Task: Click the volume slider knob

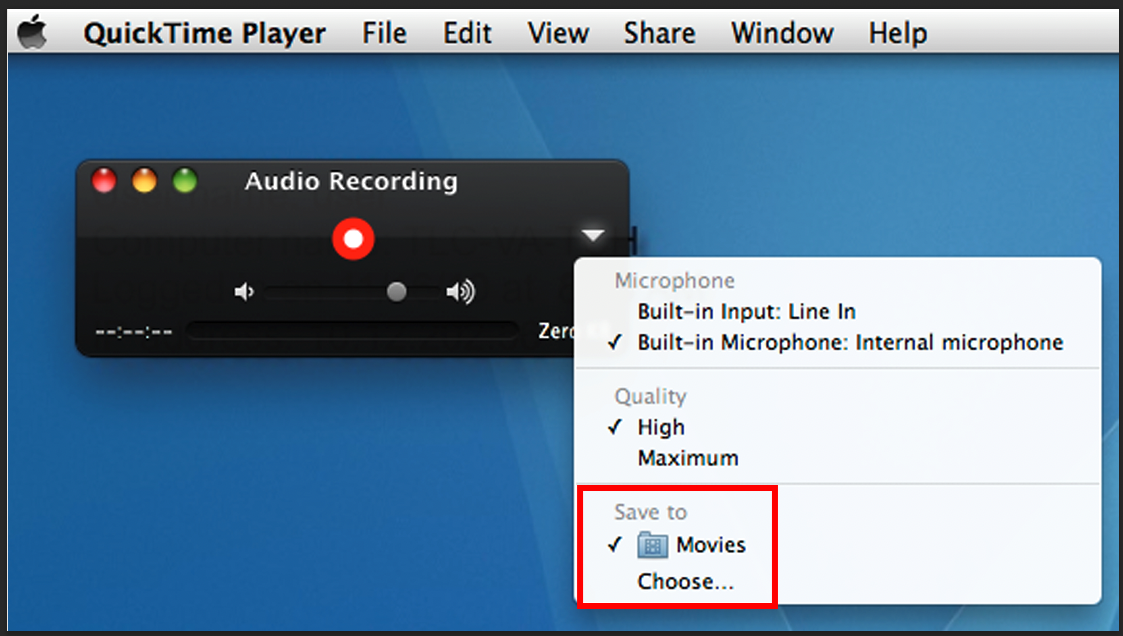Action: pos(397,292)
